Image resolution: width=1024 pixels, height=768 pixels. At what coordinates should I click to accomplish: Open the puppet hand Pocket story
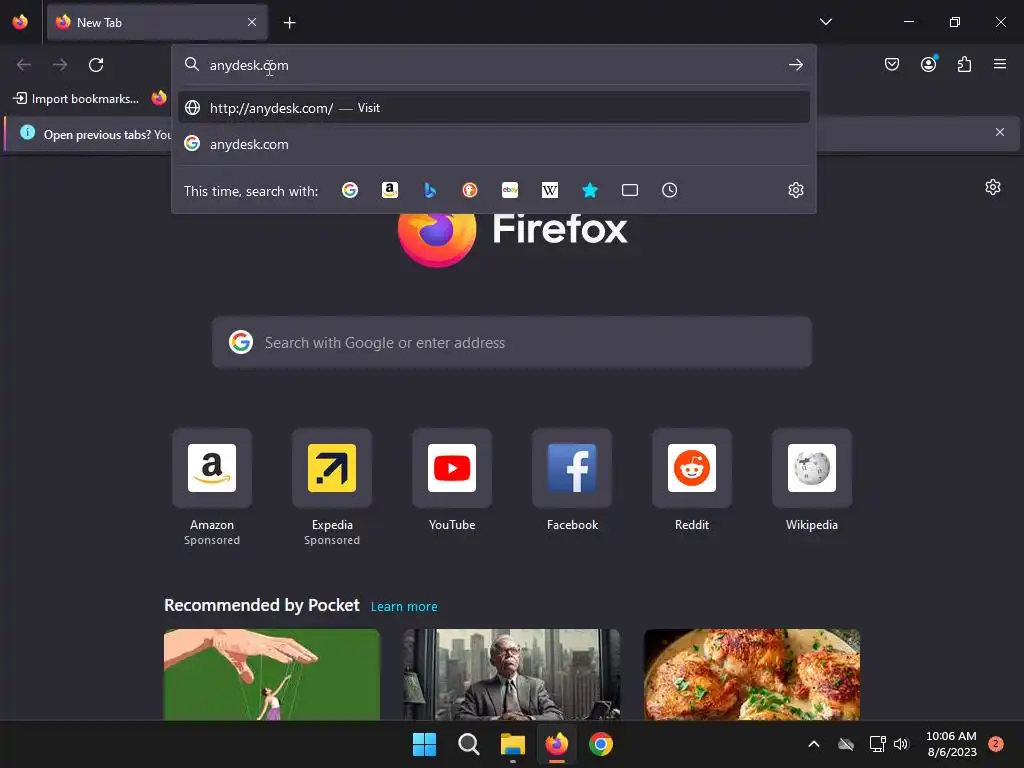272,675
